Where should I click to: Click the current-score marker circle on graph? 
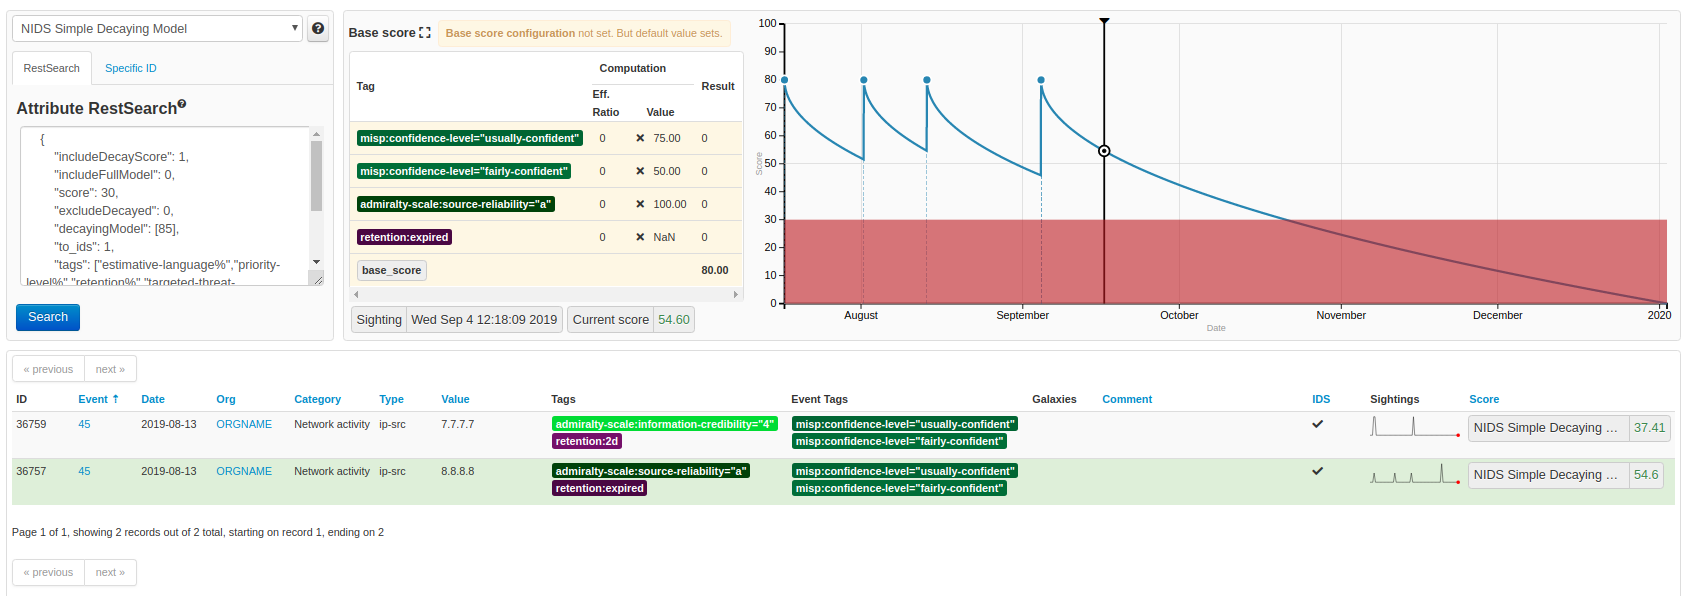click(x=1104, y=151)
